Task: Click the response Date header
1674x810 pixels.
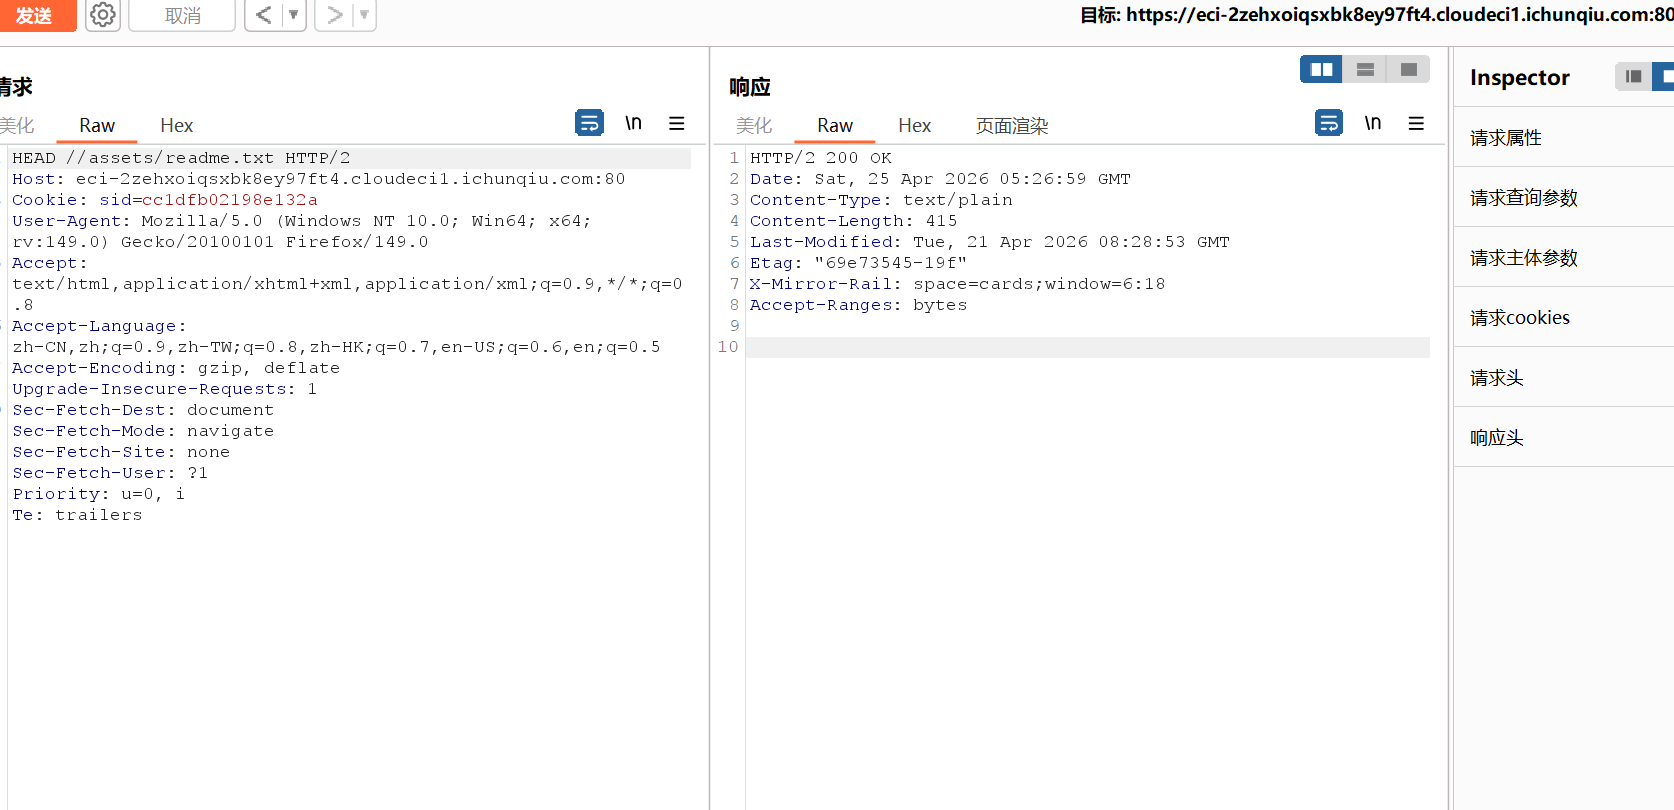Action: [940, 179]
